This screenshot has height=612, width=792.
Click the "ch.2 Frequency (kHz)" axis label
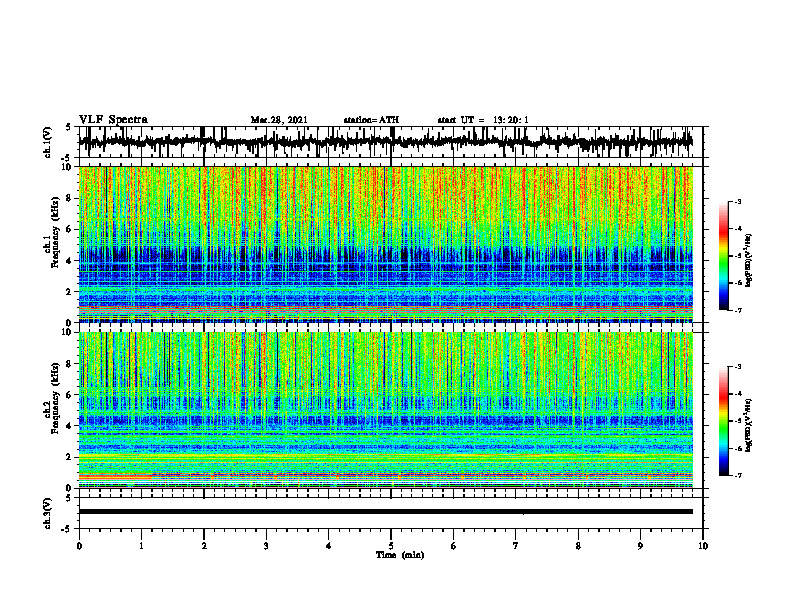click(x=54, y=398)
